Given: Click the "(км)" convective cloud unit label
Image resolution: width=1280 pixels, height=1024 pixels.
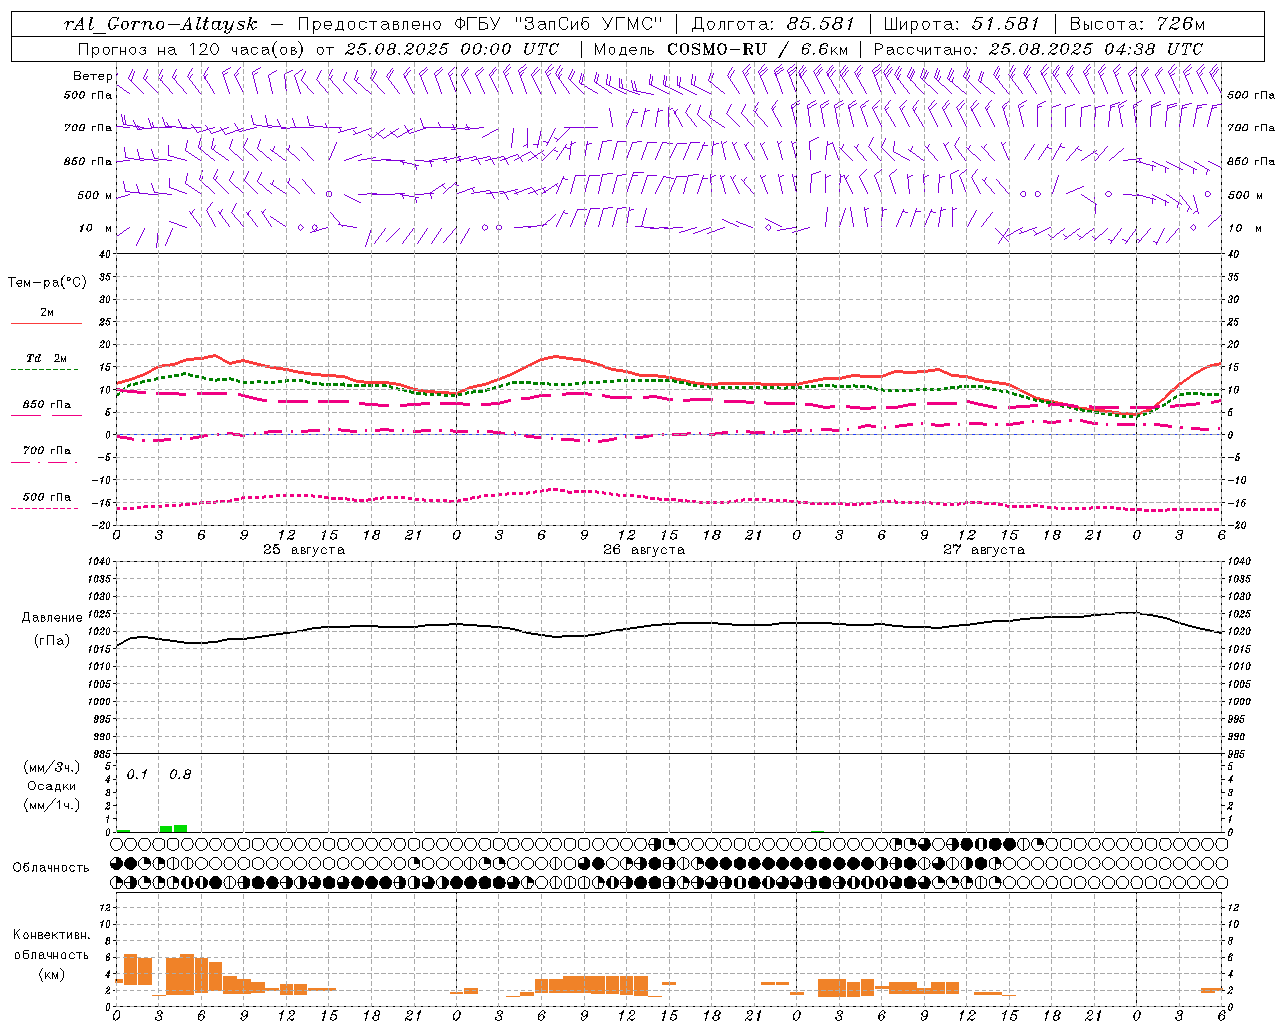Looking at the screenshot, I should tap(51, 974).
